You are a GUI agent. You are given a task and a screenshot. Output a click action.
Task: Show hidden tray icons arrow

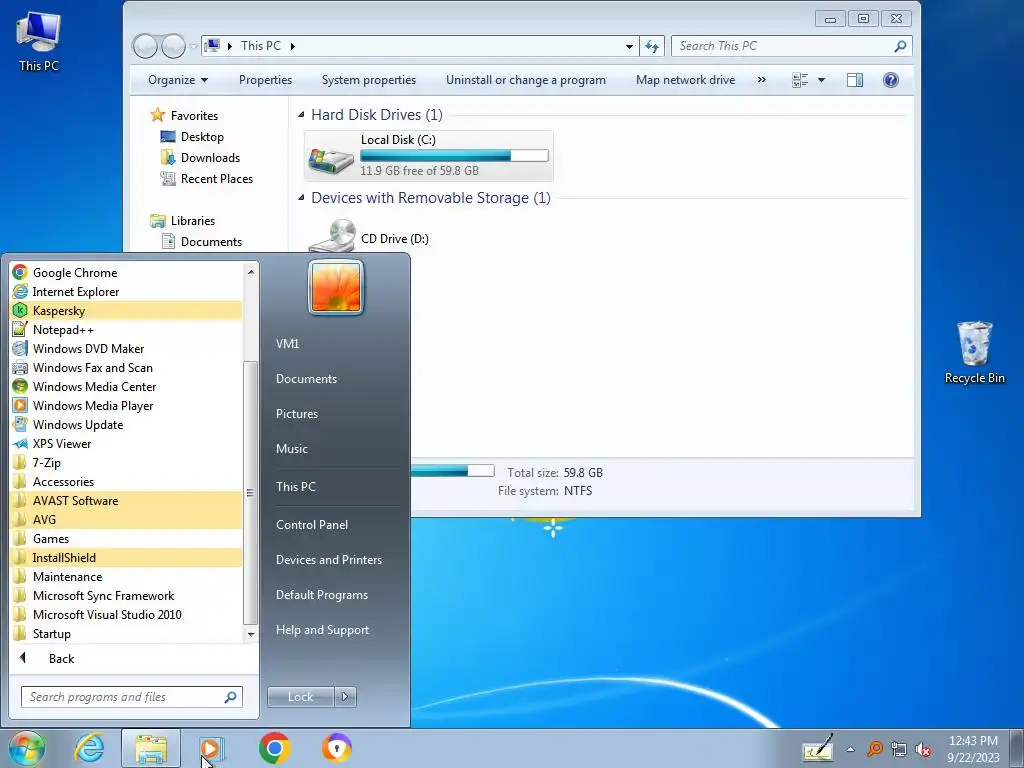[850, 749]
